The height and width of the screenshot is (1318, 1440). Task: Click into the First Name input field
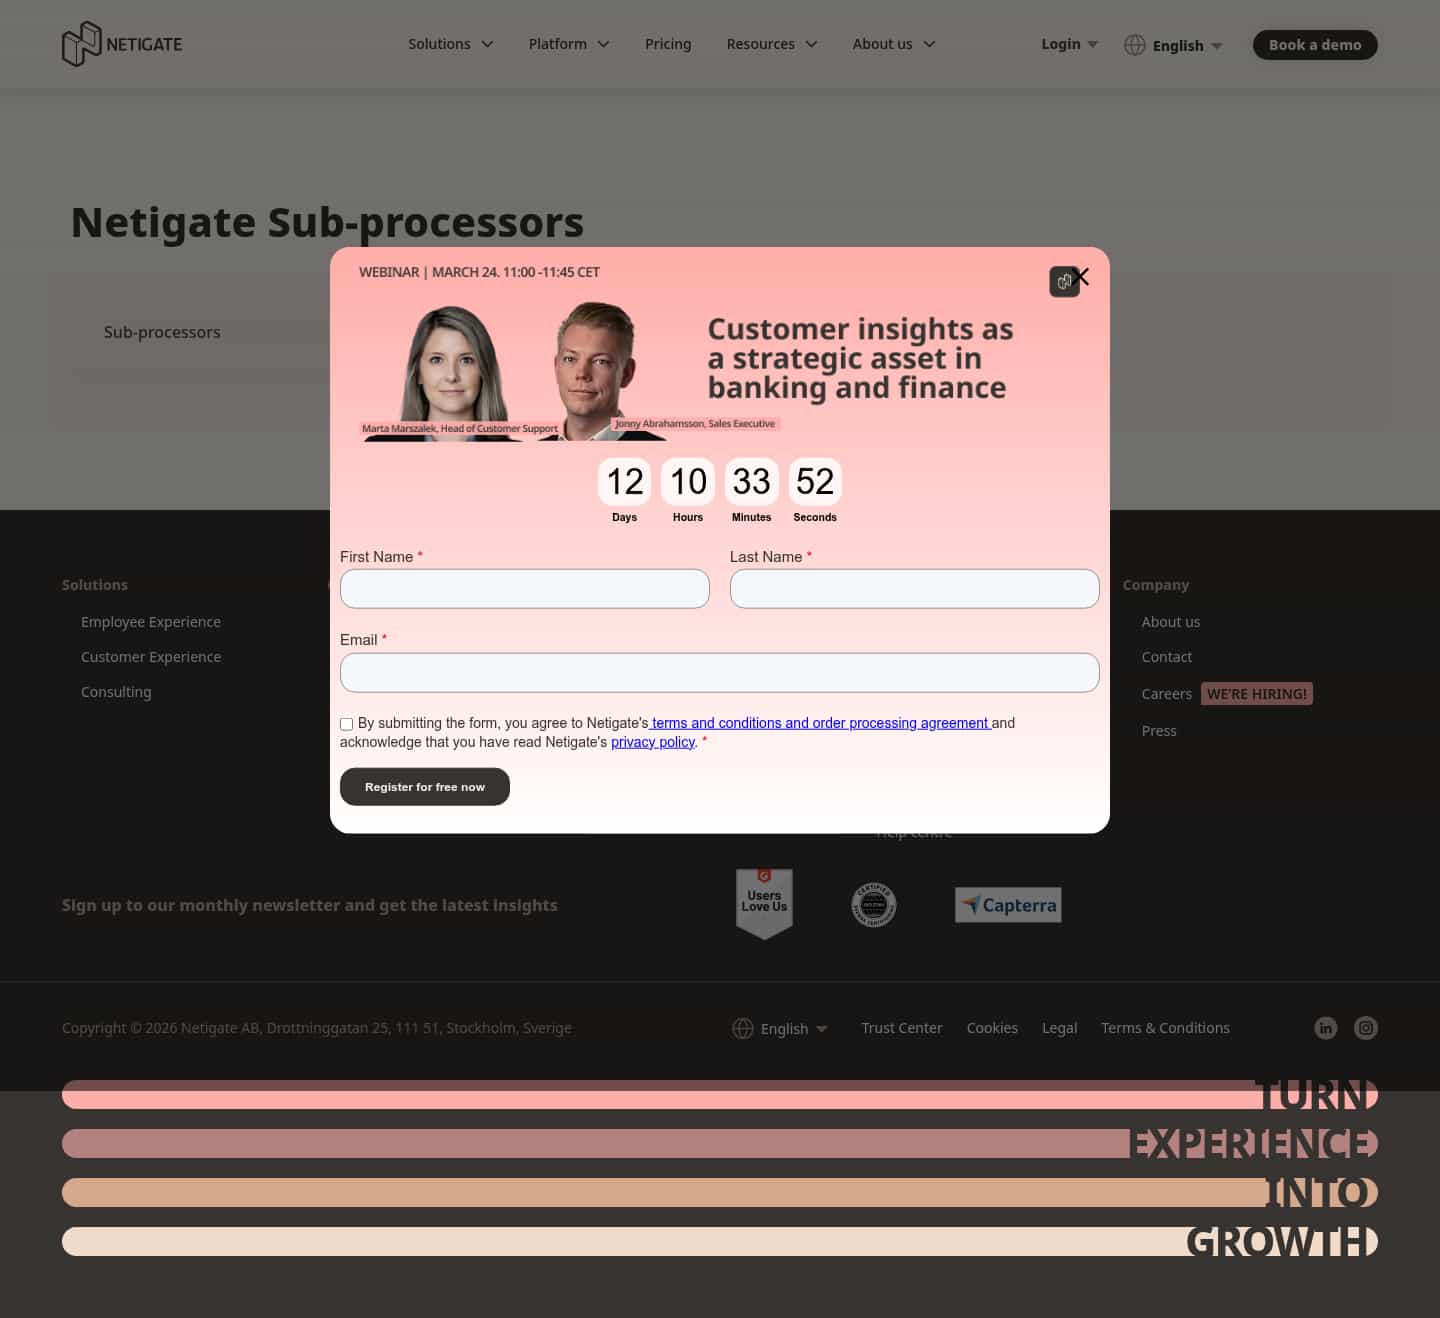(x=524, y=588)
